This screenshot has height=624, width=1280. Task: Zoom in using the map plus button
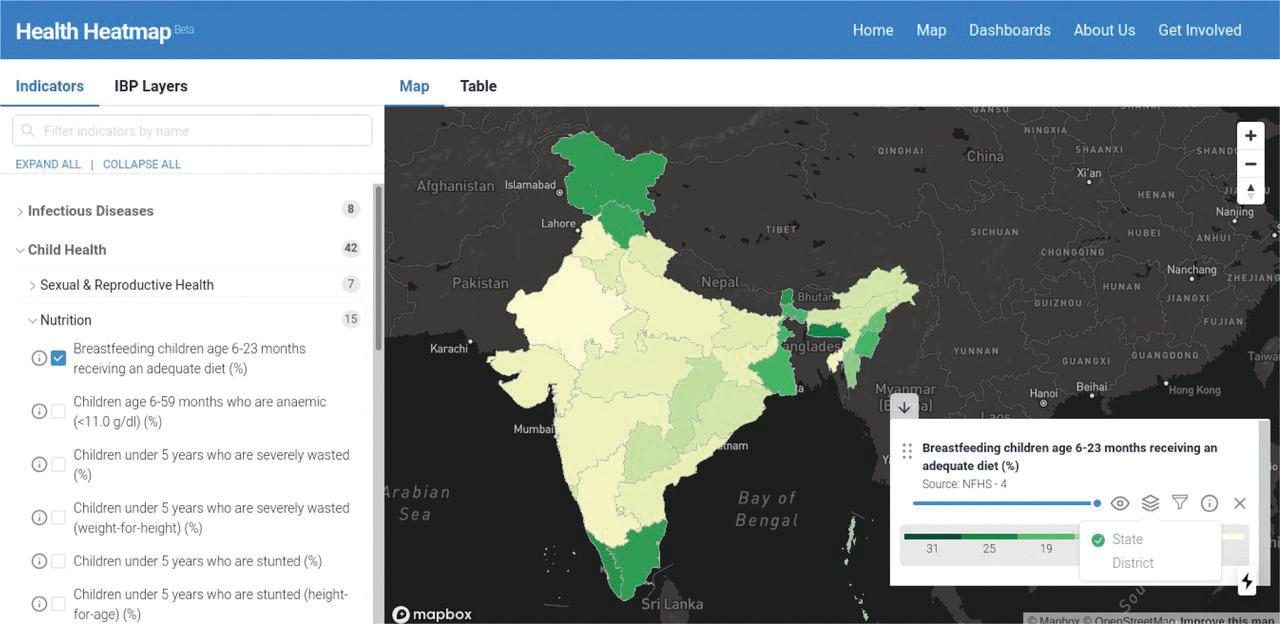(x=1250, y=135)
